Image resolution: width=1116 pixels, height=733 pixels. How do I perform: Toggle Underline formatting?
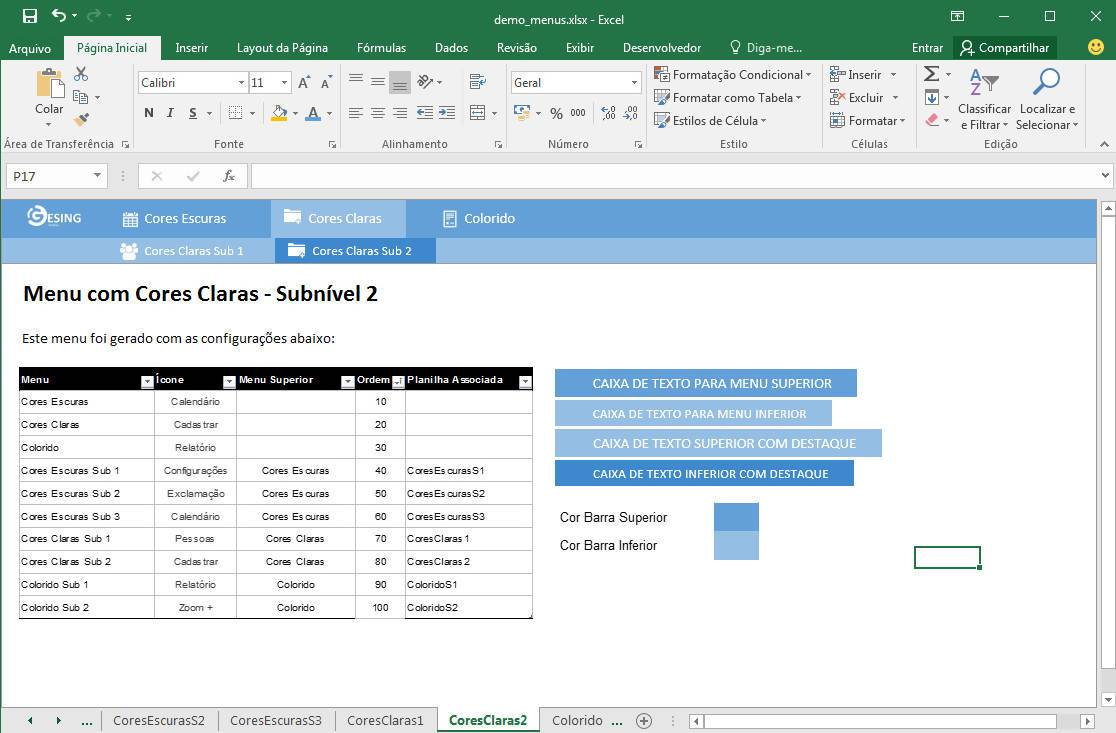[192, 113]
